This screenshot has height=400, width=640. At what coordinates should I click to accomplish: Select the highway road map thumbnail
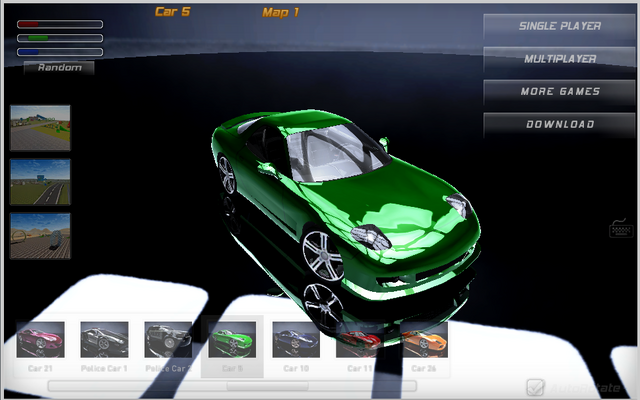coord(40,182)
